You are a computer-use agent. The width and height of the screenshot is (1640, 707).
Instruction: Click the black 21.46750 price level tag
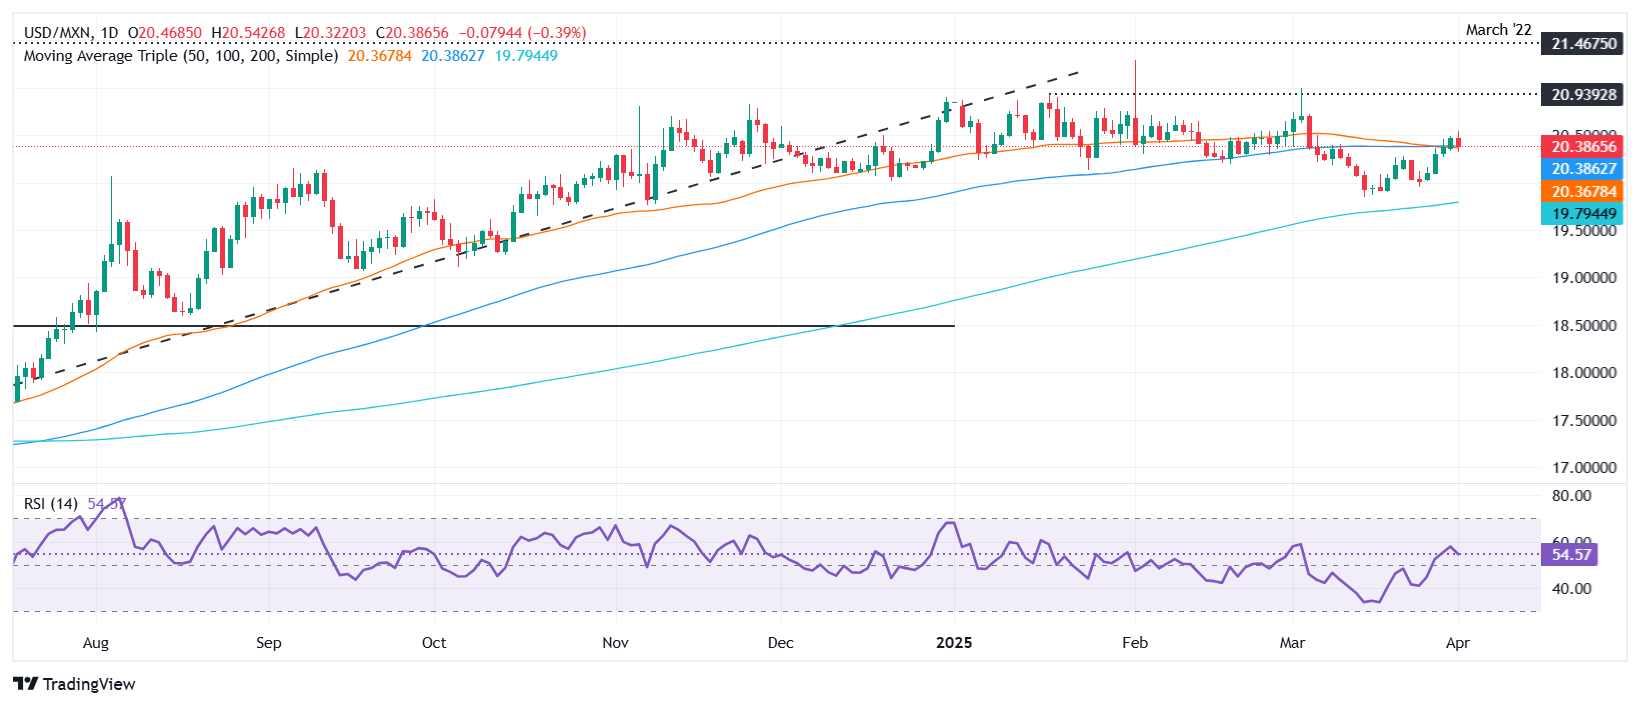coord(1583,44)
